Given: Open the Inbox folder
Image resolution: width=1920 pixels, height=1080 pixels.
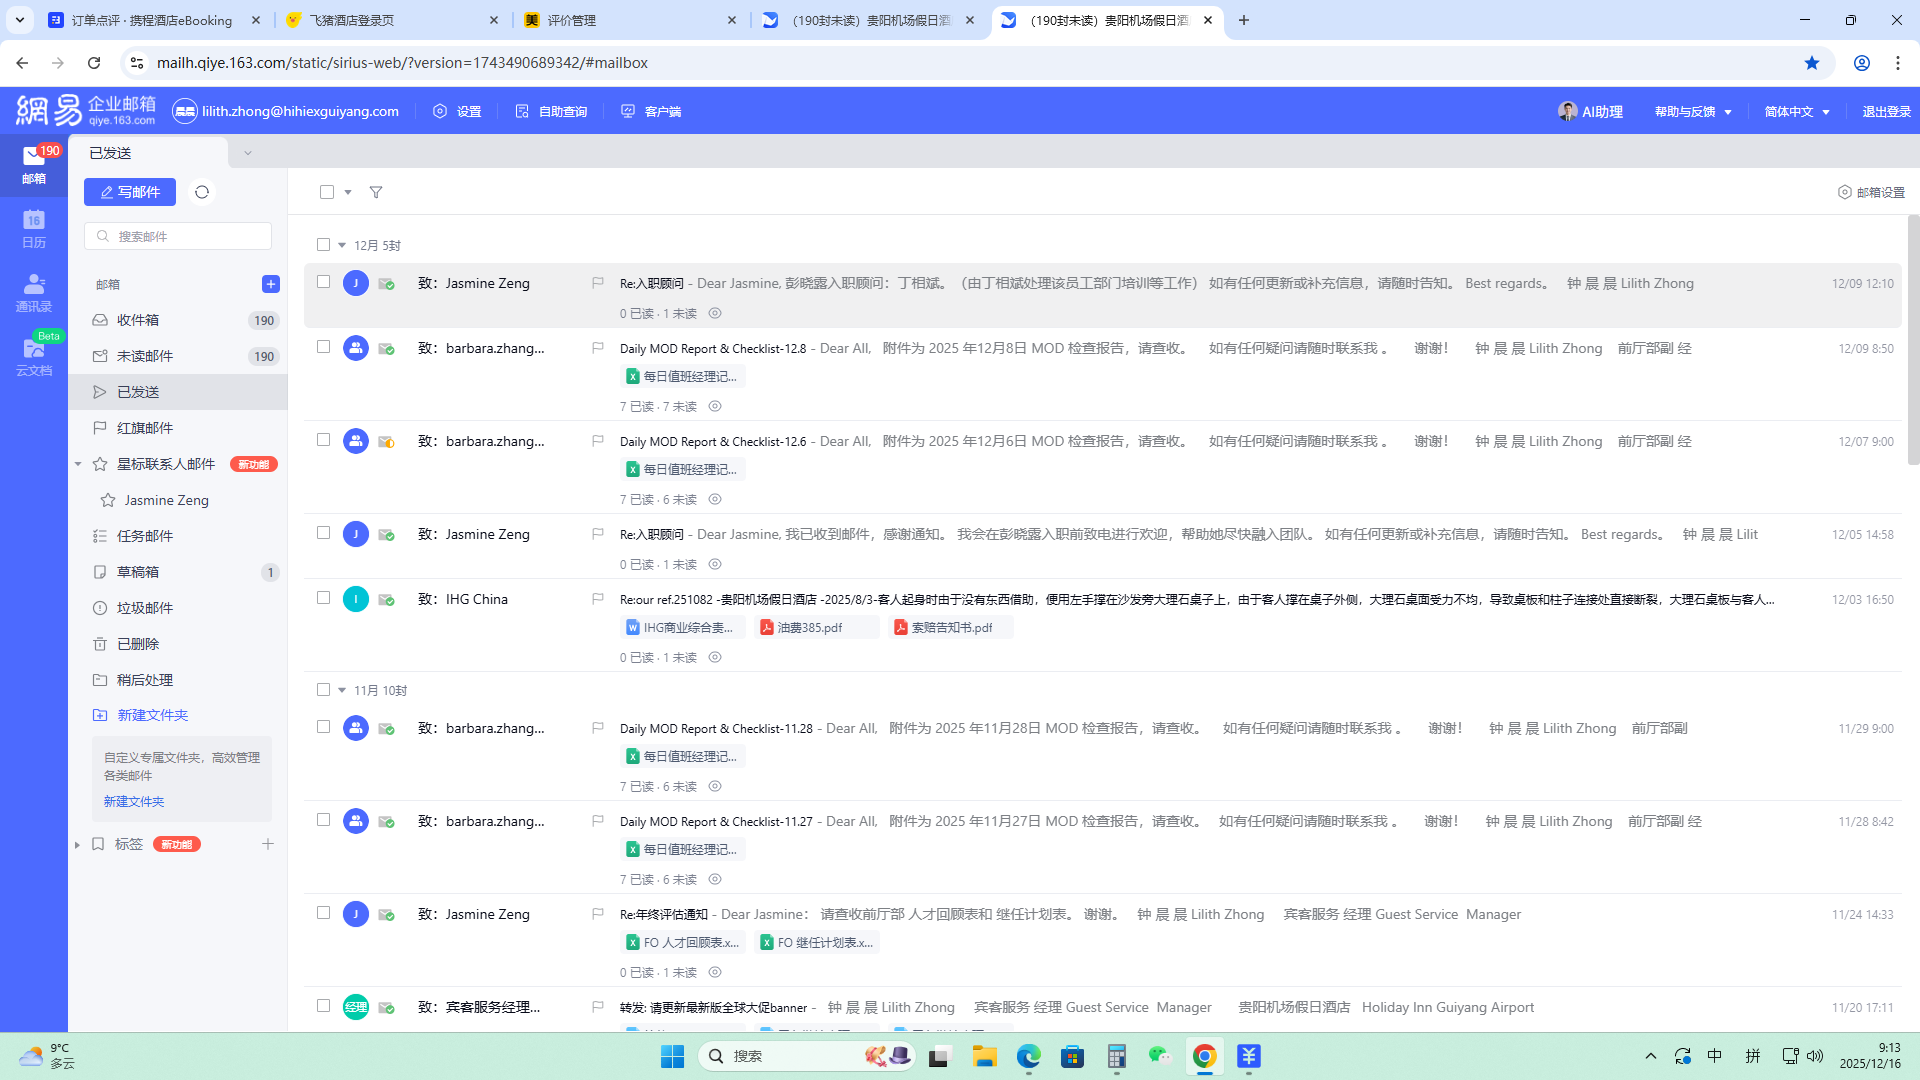Looking at the screenshot, I should point(138,320).
